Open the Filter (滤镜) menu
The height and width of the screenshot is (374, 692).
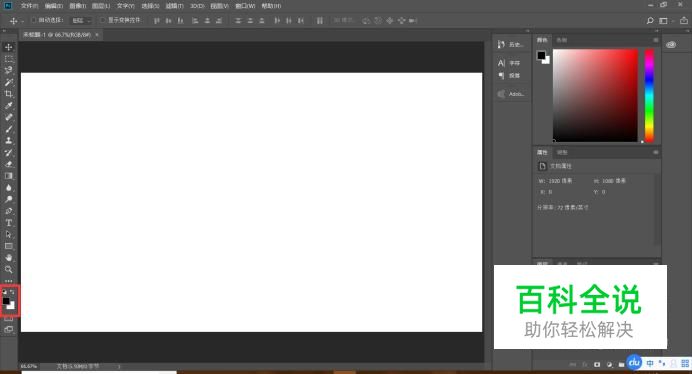click(174, 6)
